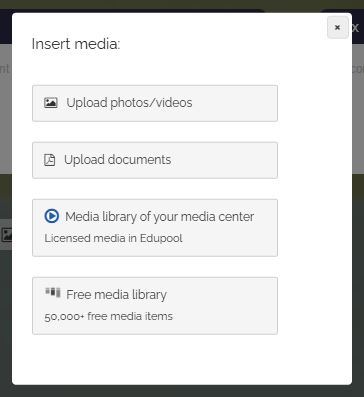Open the Free media library
This screenshot has height=397, width=364.
[155, 306]
